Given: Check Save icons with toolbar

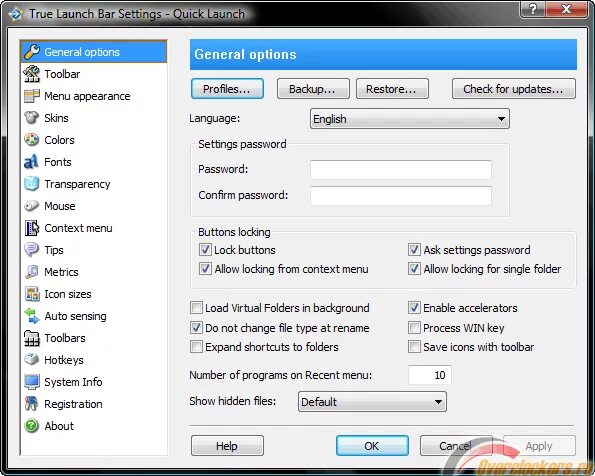Looking at the screenshot, I should pyautogui.click(x=414, y=347).
